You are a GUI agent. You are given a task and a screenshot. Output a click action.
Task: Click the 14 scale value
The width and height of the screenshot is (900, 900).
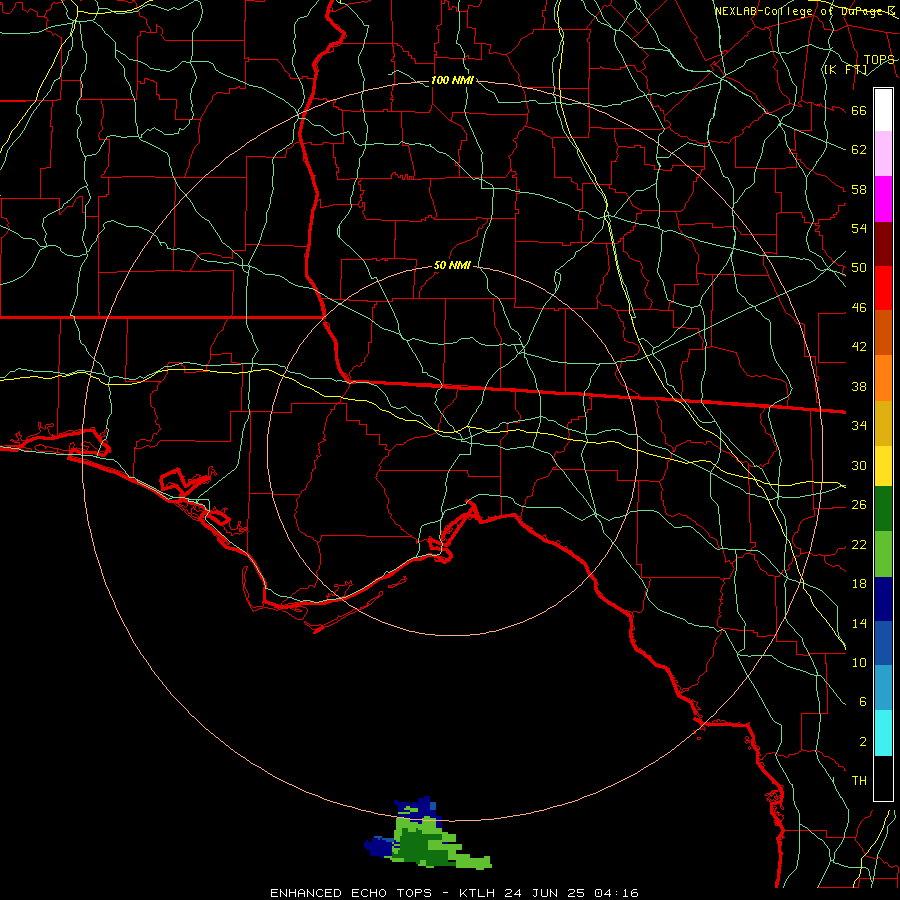click(x=859, y=623)
